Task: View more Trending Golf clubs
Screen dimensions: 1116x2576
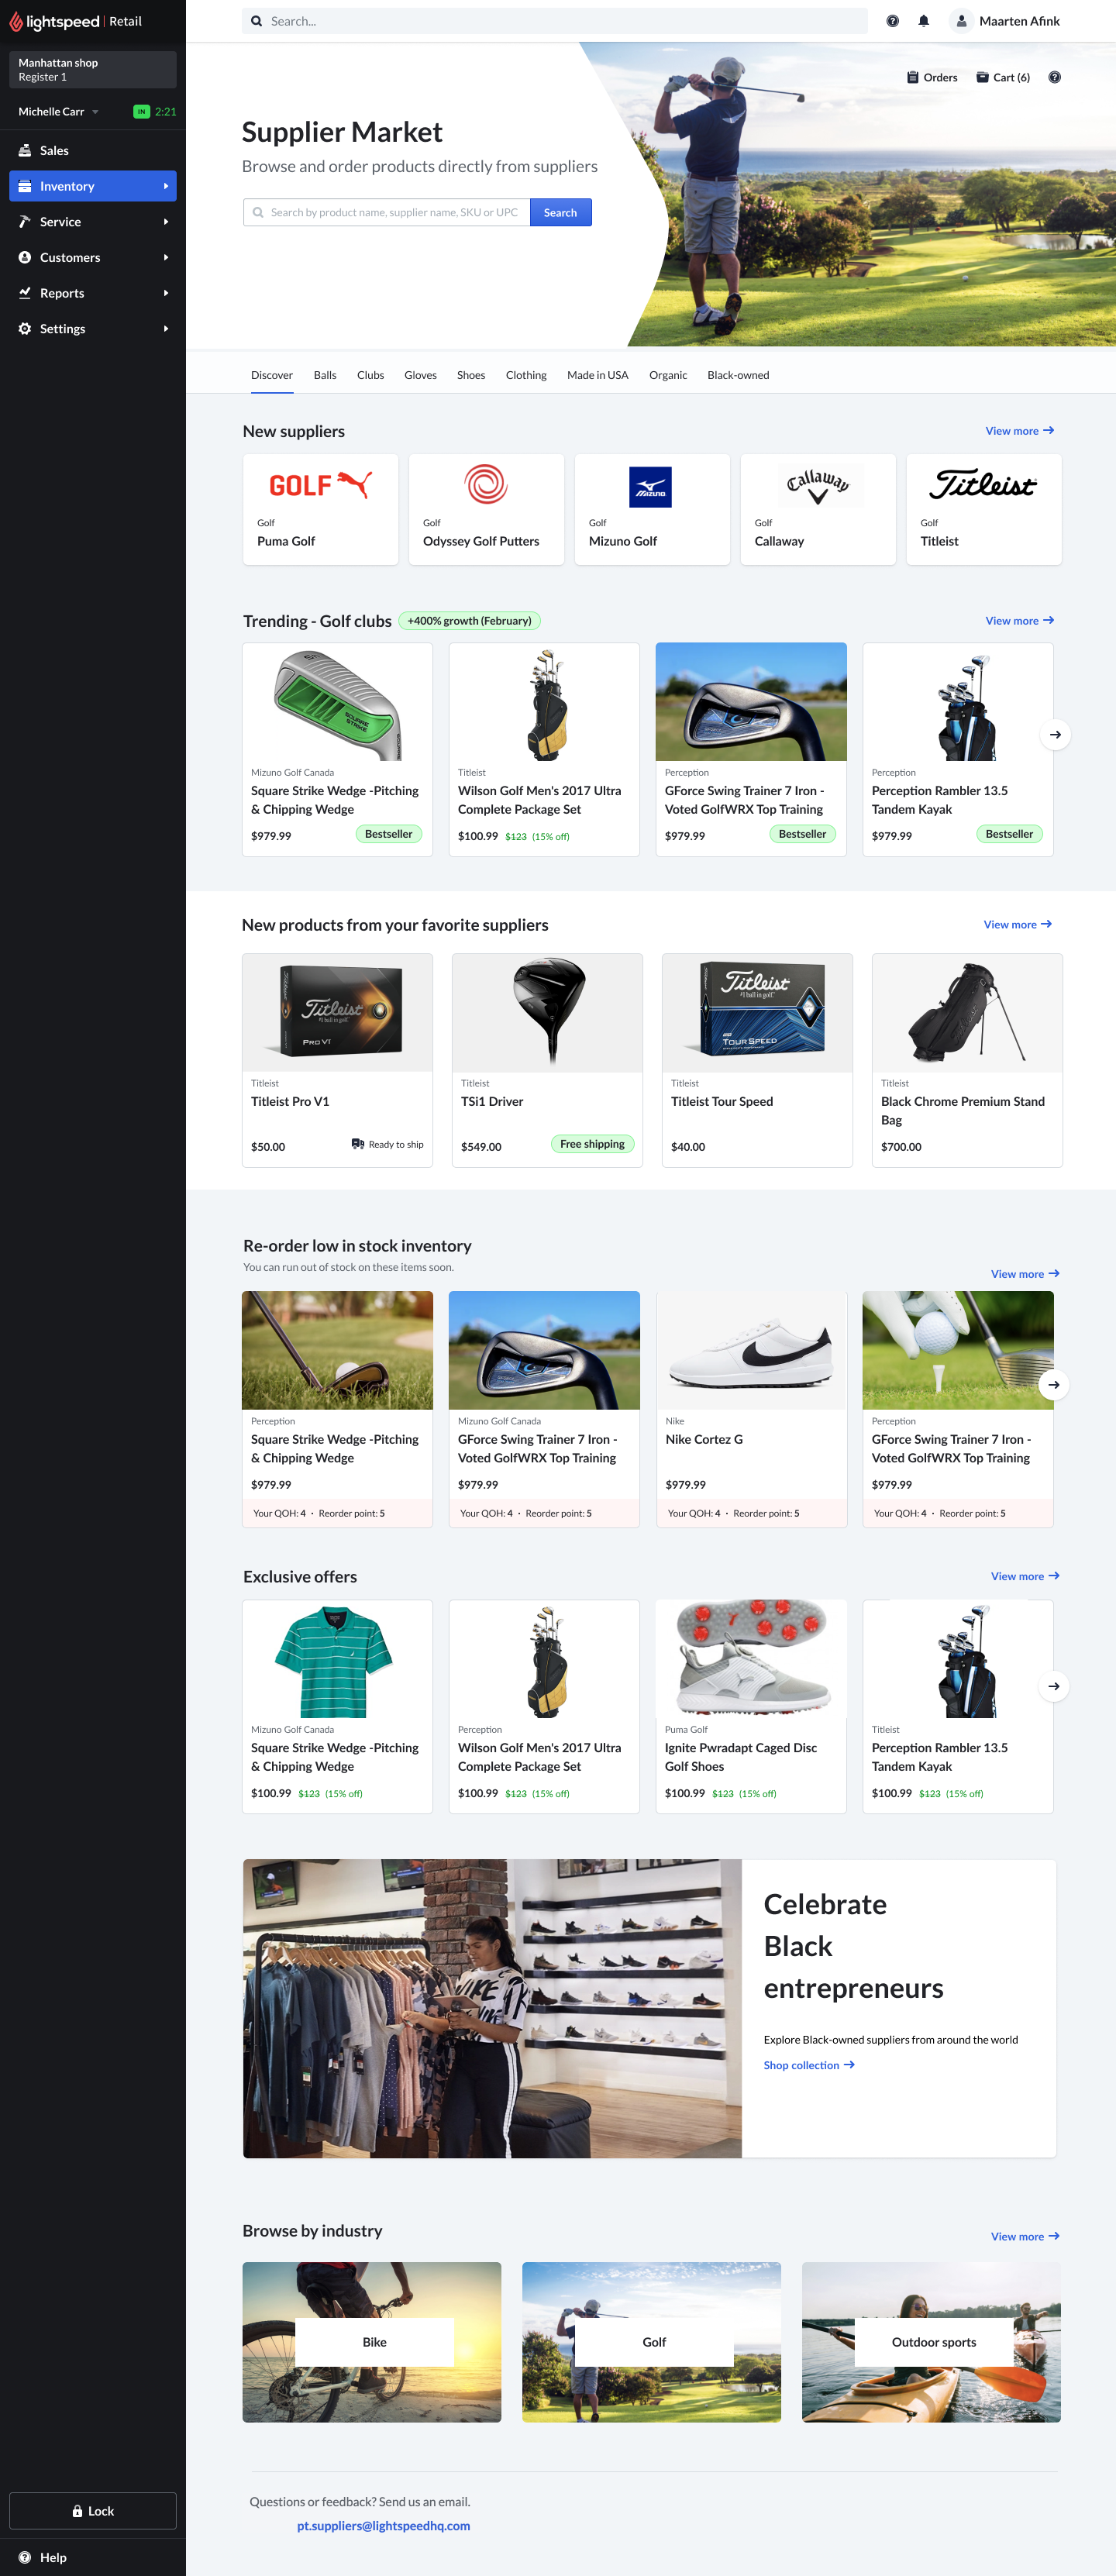Action: click(x=1019, y=621)
